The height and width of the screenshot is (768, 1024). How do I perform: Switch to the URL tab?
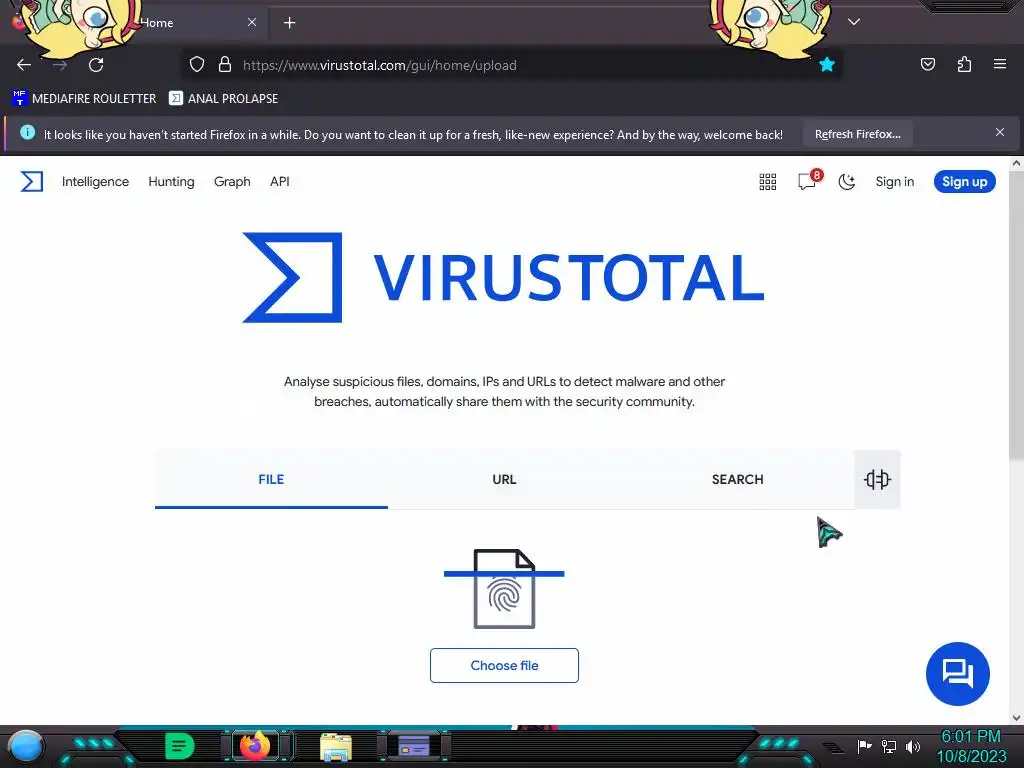504,479
